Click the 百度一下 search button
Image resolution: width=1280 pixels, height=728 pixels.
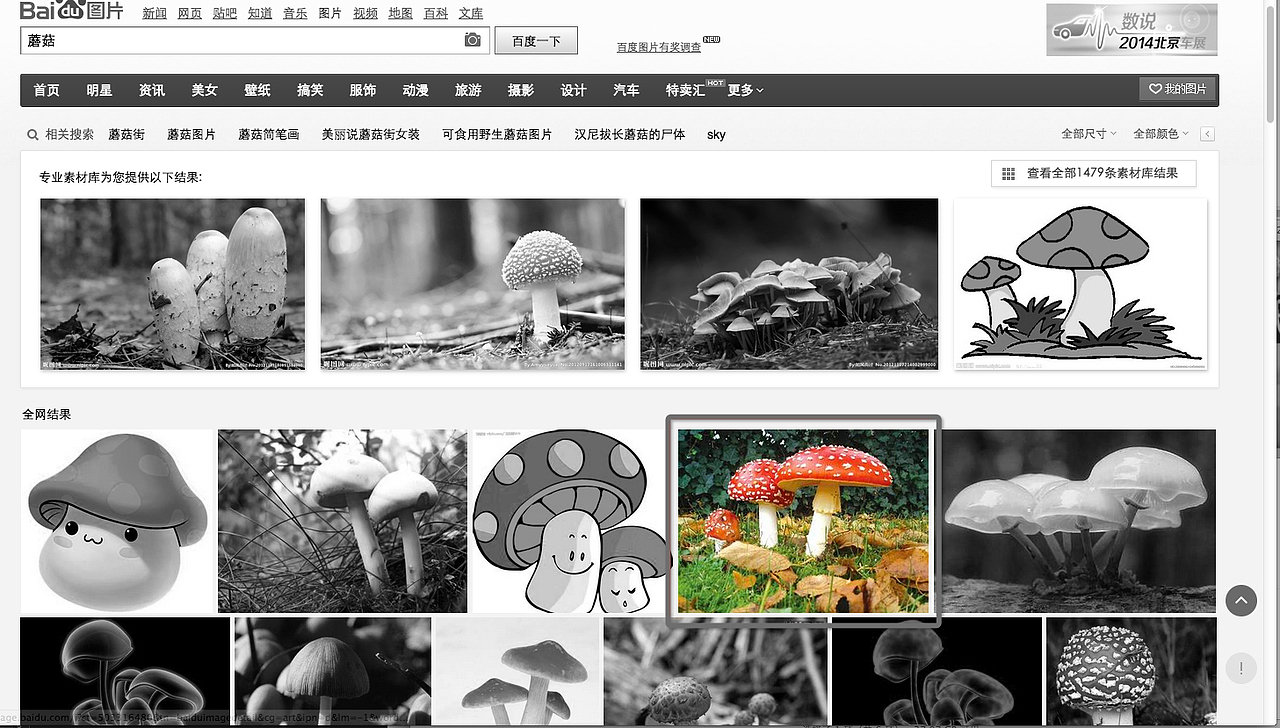pyautogui.click(x=536, y=40)
